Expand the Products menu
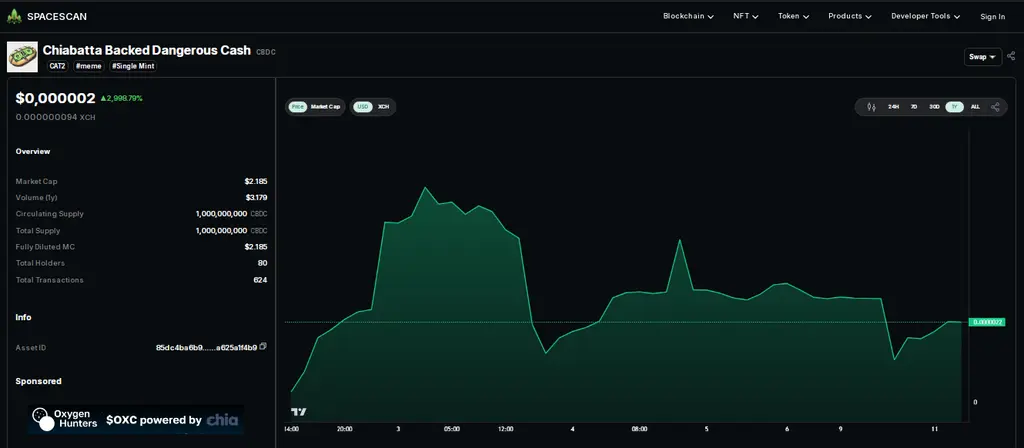 [x=850, y=16]
